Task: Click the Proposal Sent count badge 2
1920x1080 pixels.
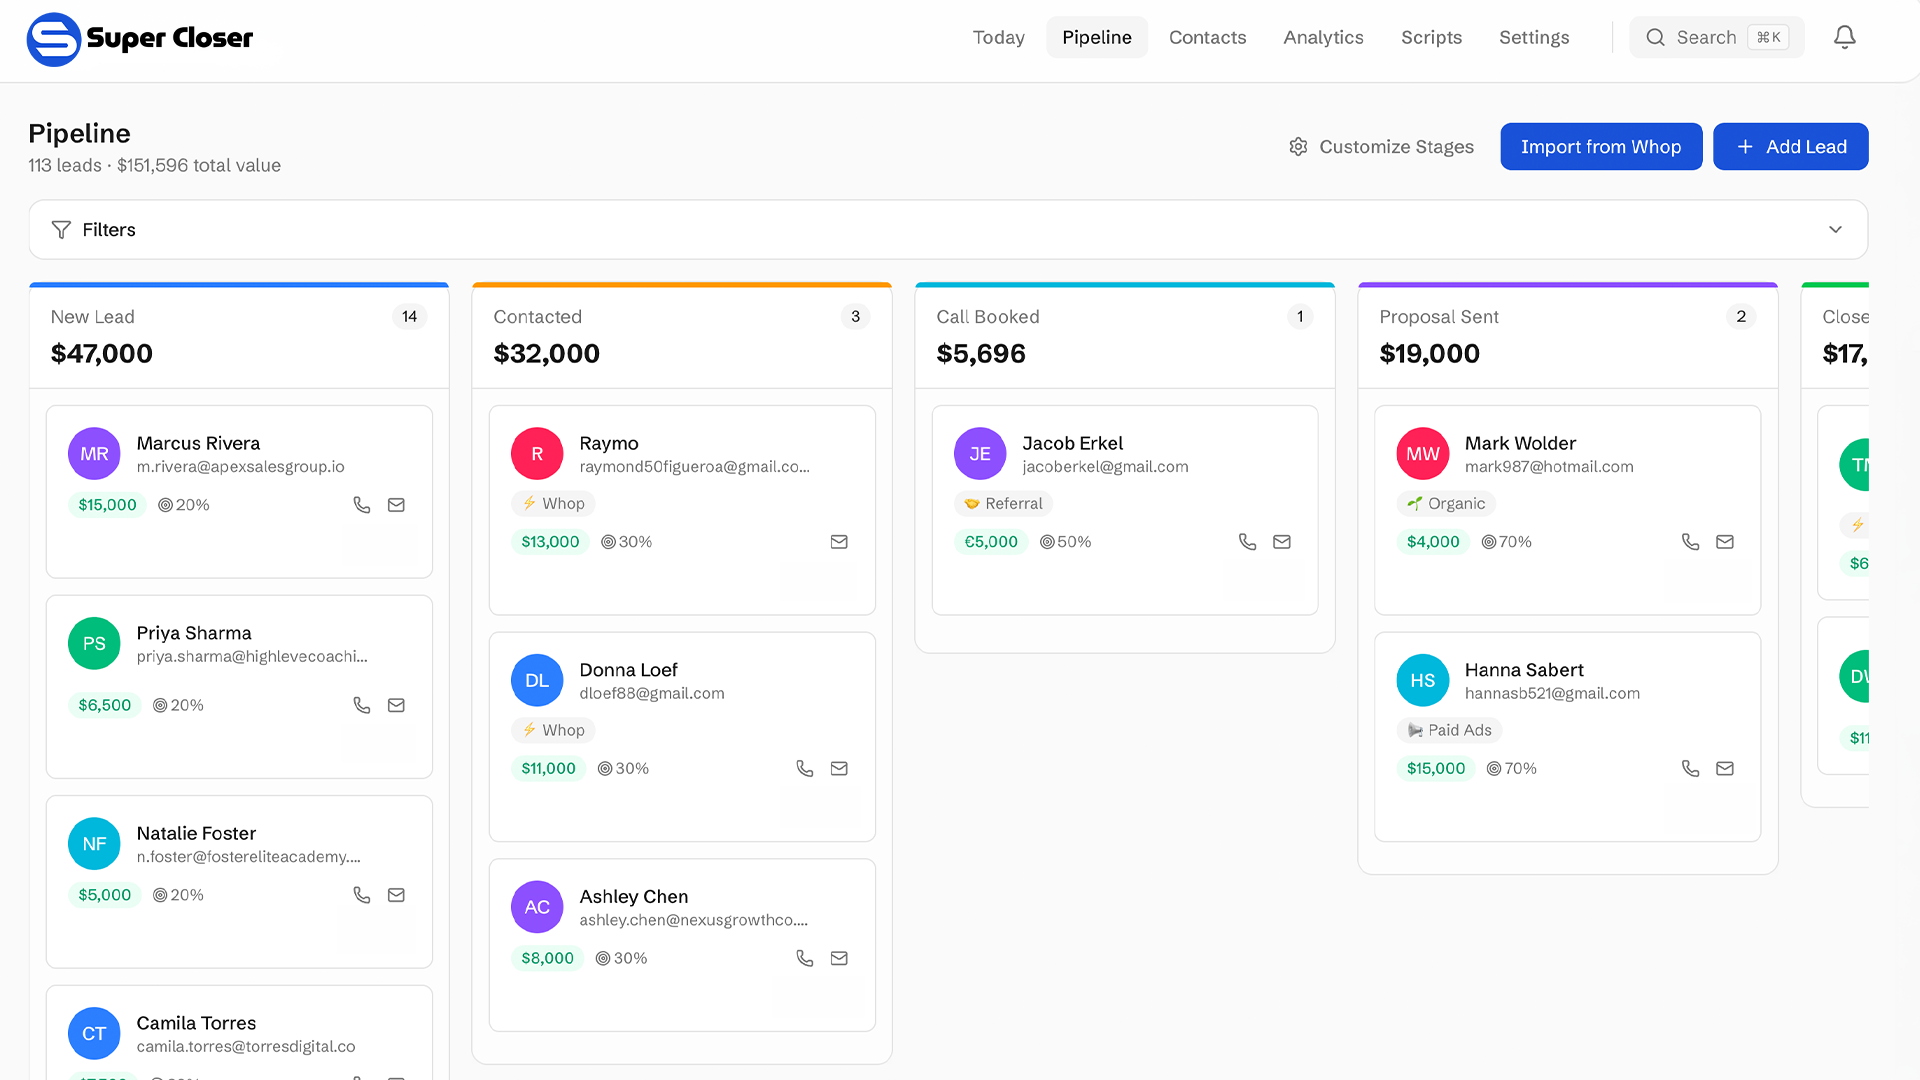Action: coord(1741,317)
